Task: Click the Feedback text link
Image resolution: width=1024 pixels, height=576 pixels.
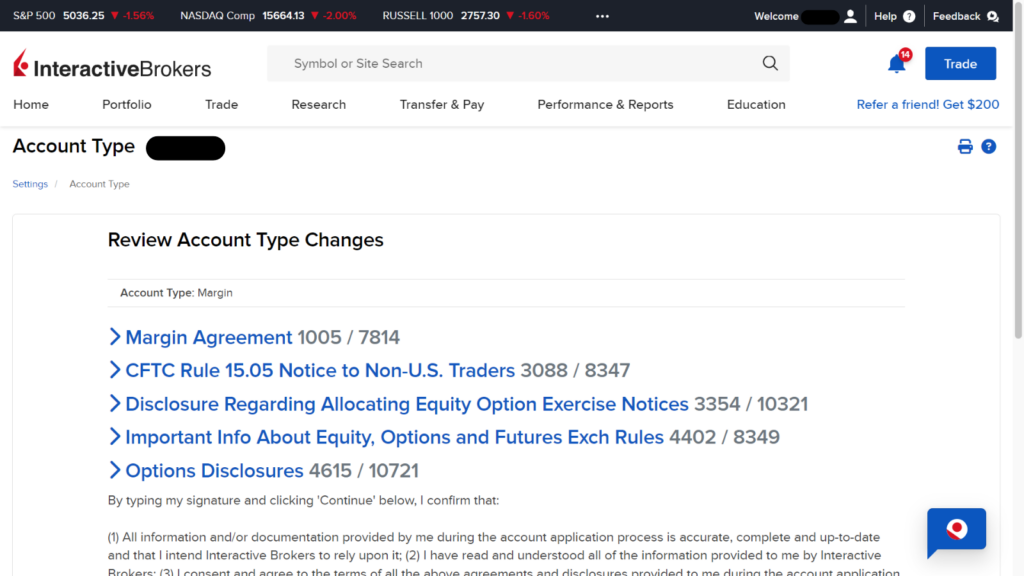Action: pyautogui.click(x=956, y=16)
